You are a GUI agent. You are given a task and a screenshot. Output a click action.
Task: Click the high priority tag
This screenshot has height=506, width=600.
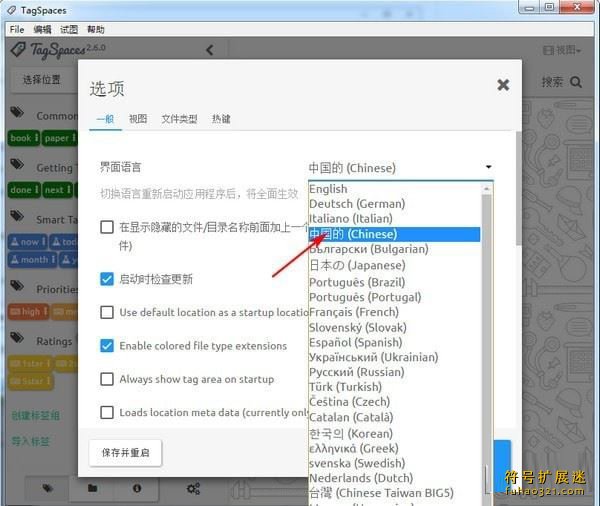click(28, 312)
